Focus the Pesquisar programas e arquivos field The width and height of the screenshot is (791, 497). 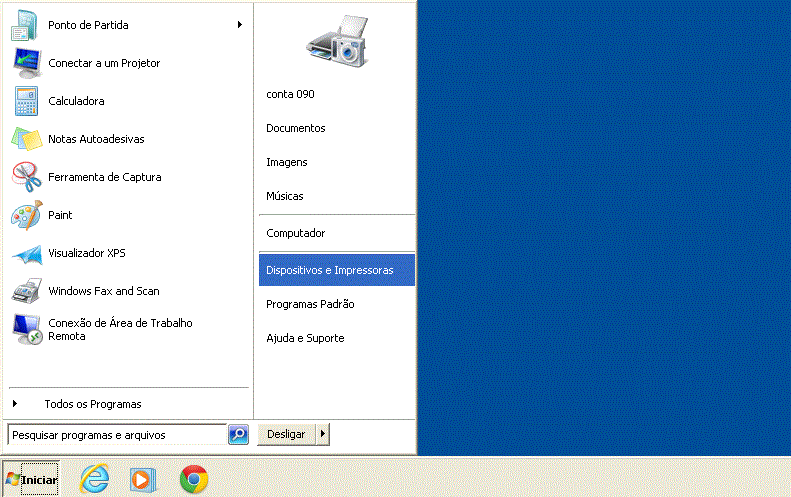[x=117, y=435]
